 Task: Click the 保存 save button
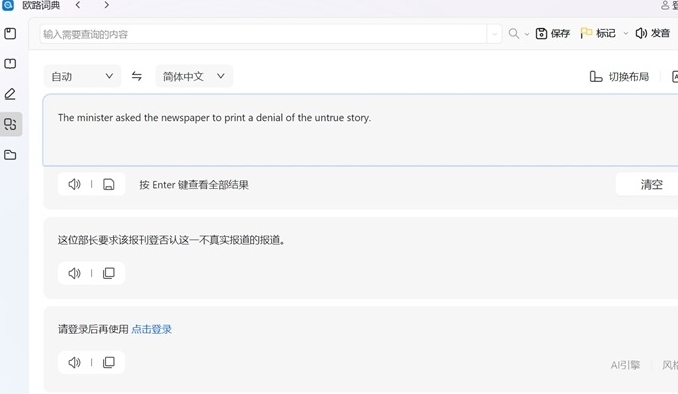coord(553,33)
